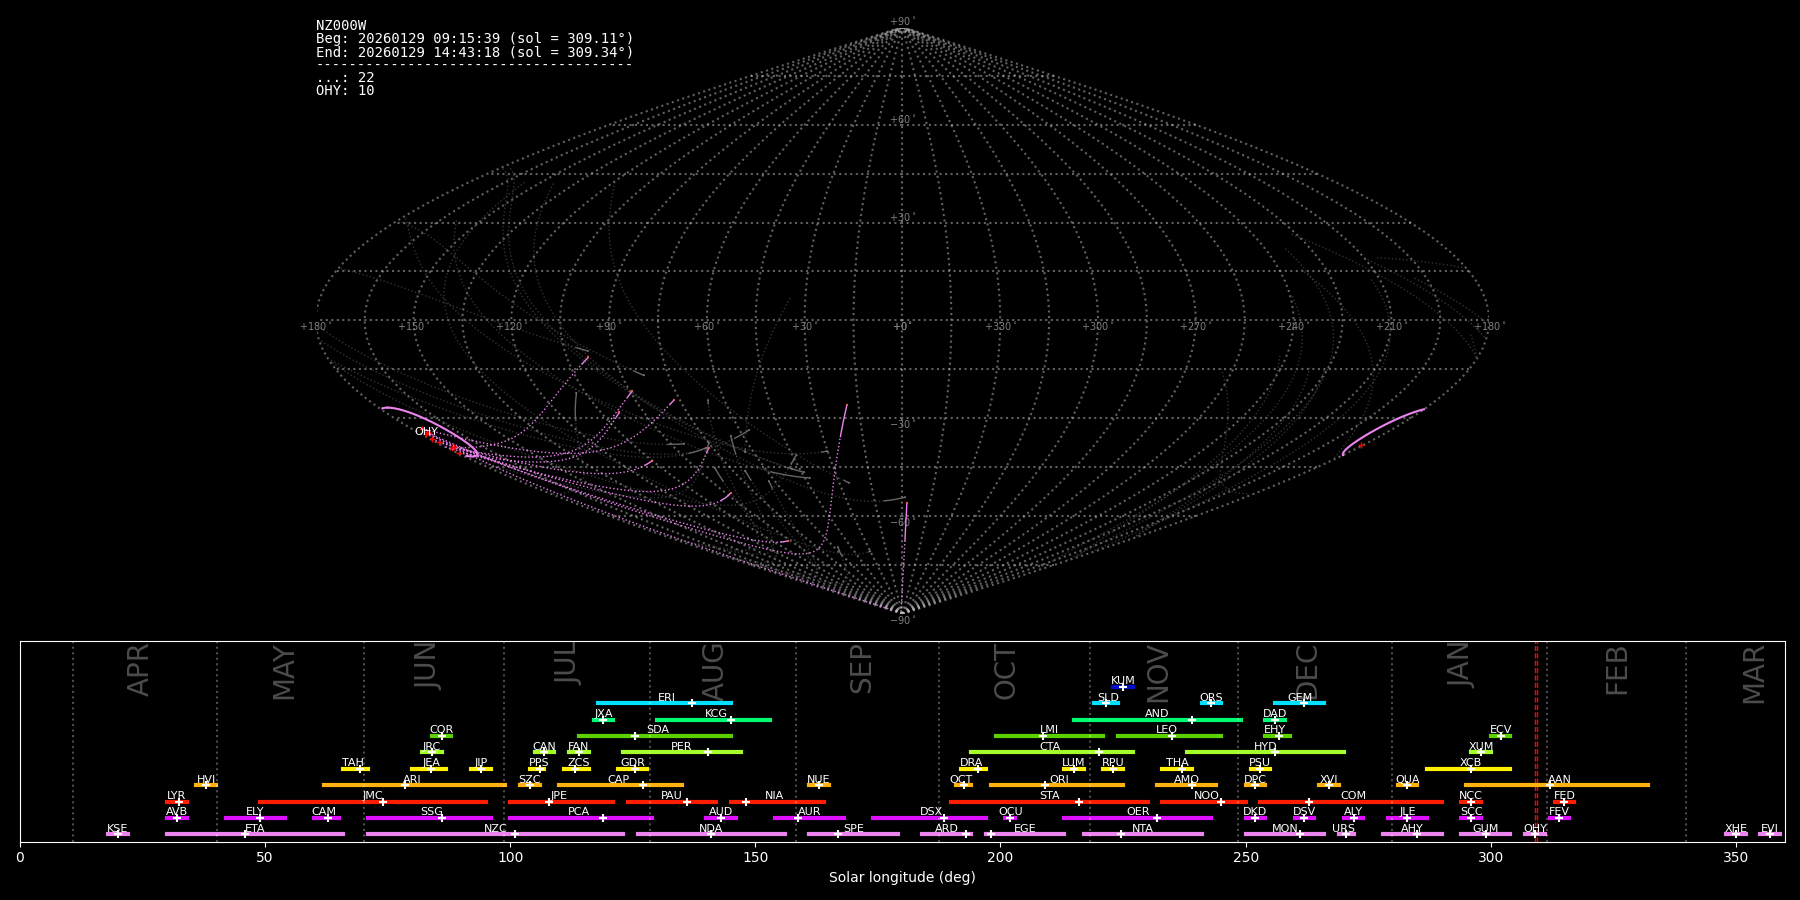Click the ORI shower label

click(x=1059, y=780)
